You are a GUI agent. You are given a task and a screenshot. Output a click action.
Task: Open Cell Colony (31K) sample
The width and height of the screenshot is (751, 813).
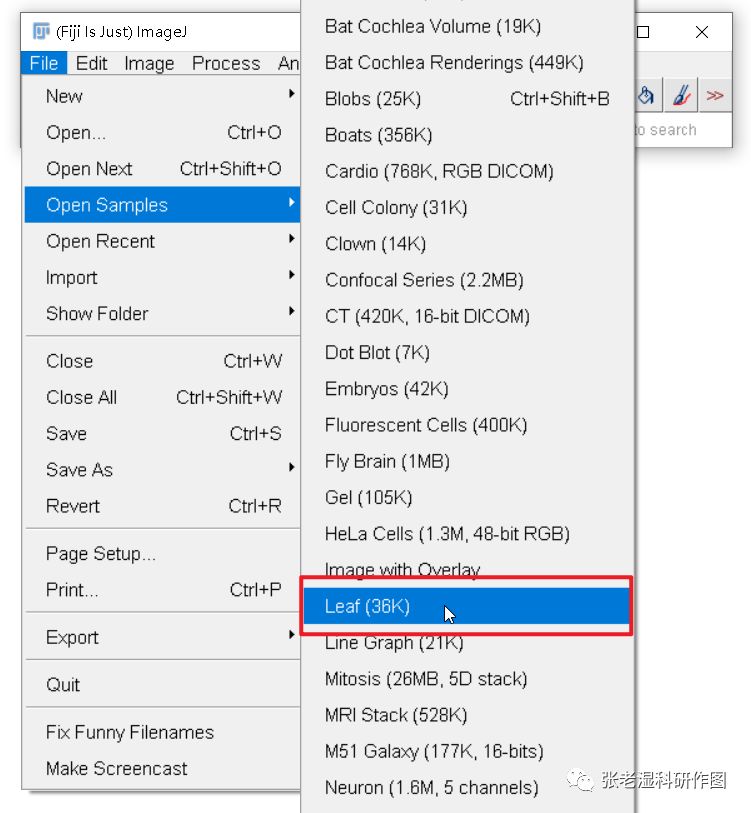467,207
